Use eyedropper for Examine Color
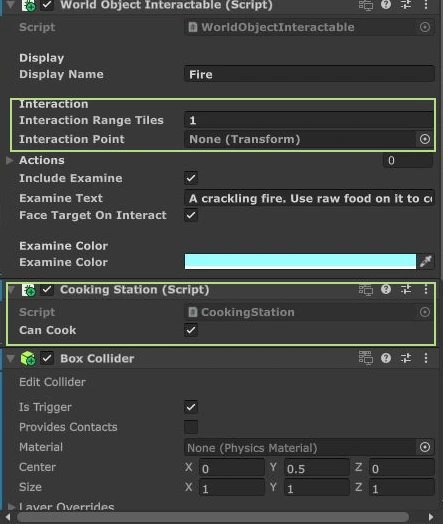This screenshot has width=443, height=524. point(426,261)
